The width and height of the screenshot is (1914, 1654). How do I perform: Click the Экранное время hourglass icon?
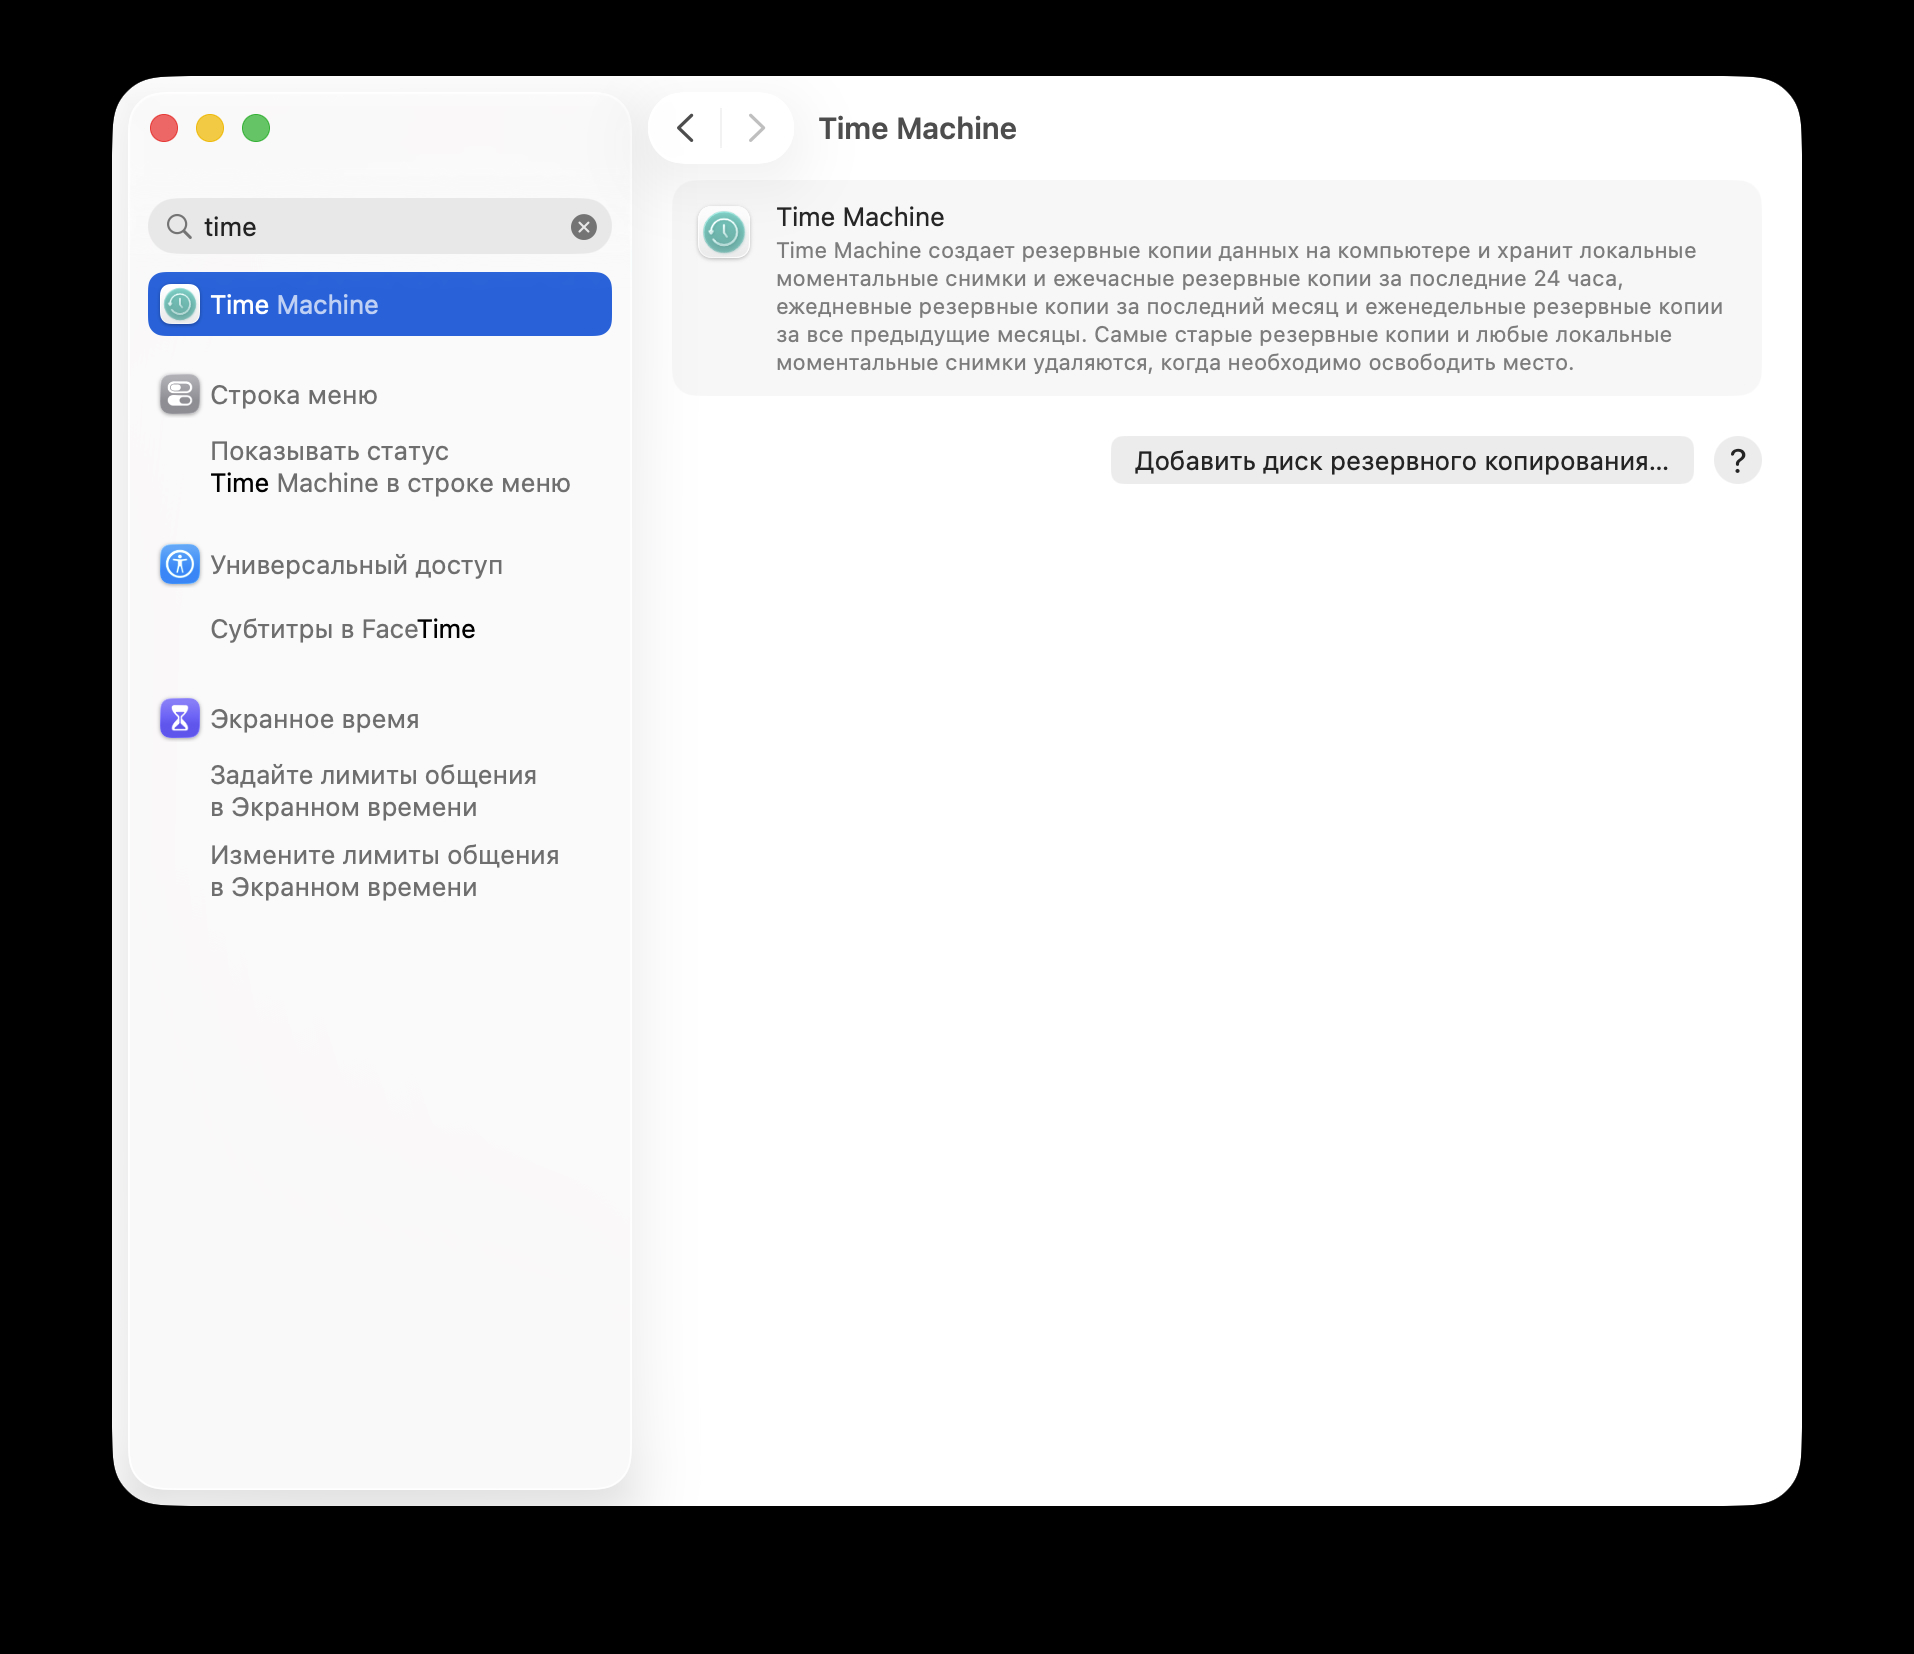pos(180,719)
